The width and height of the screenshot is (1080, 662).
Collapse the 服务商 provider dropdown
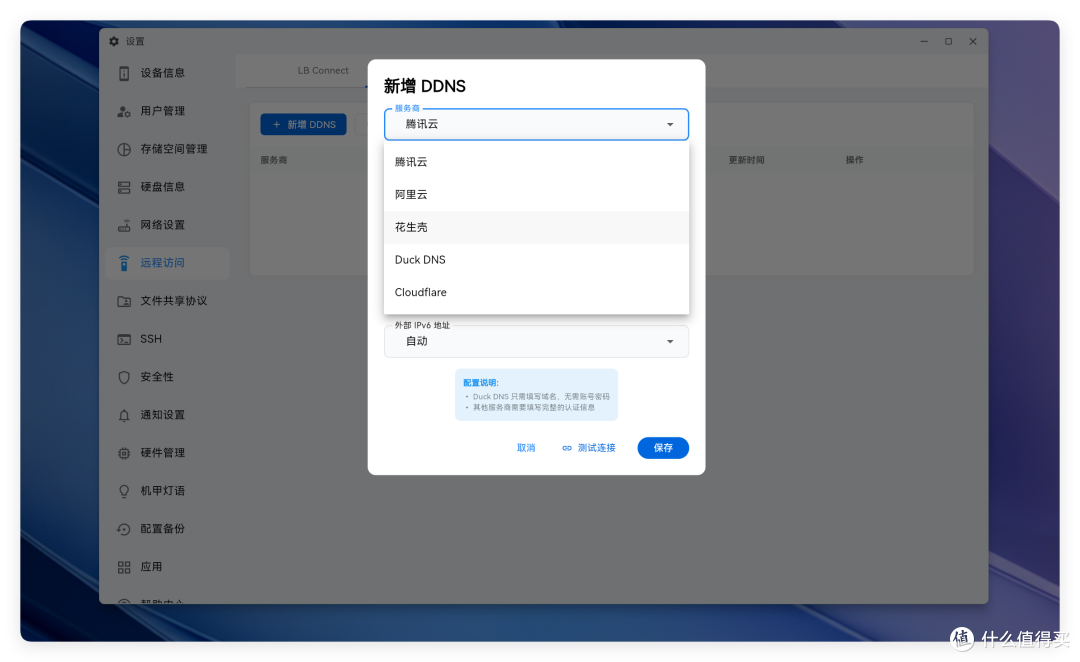[536, 125]
